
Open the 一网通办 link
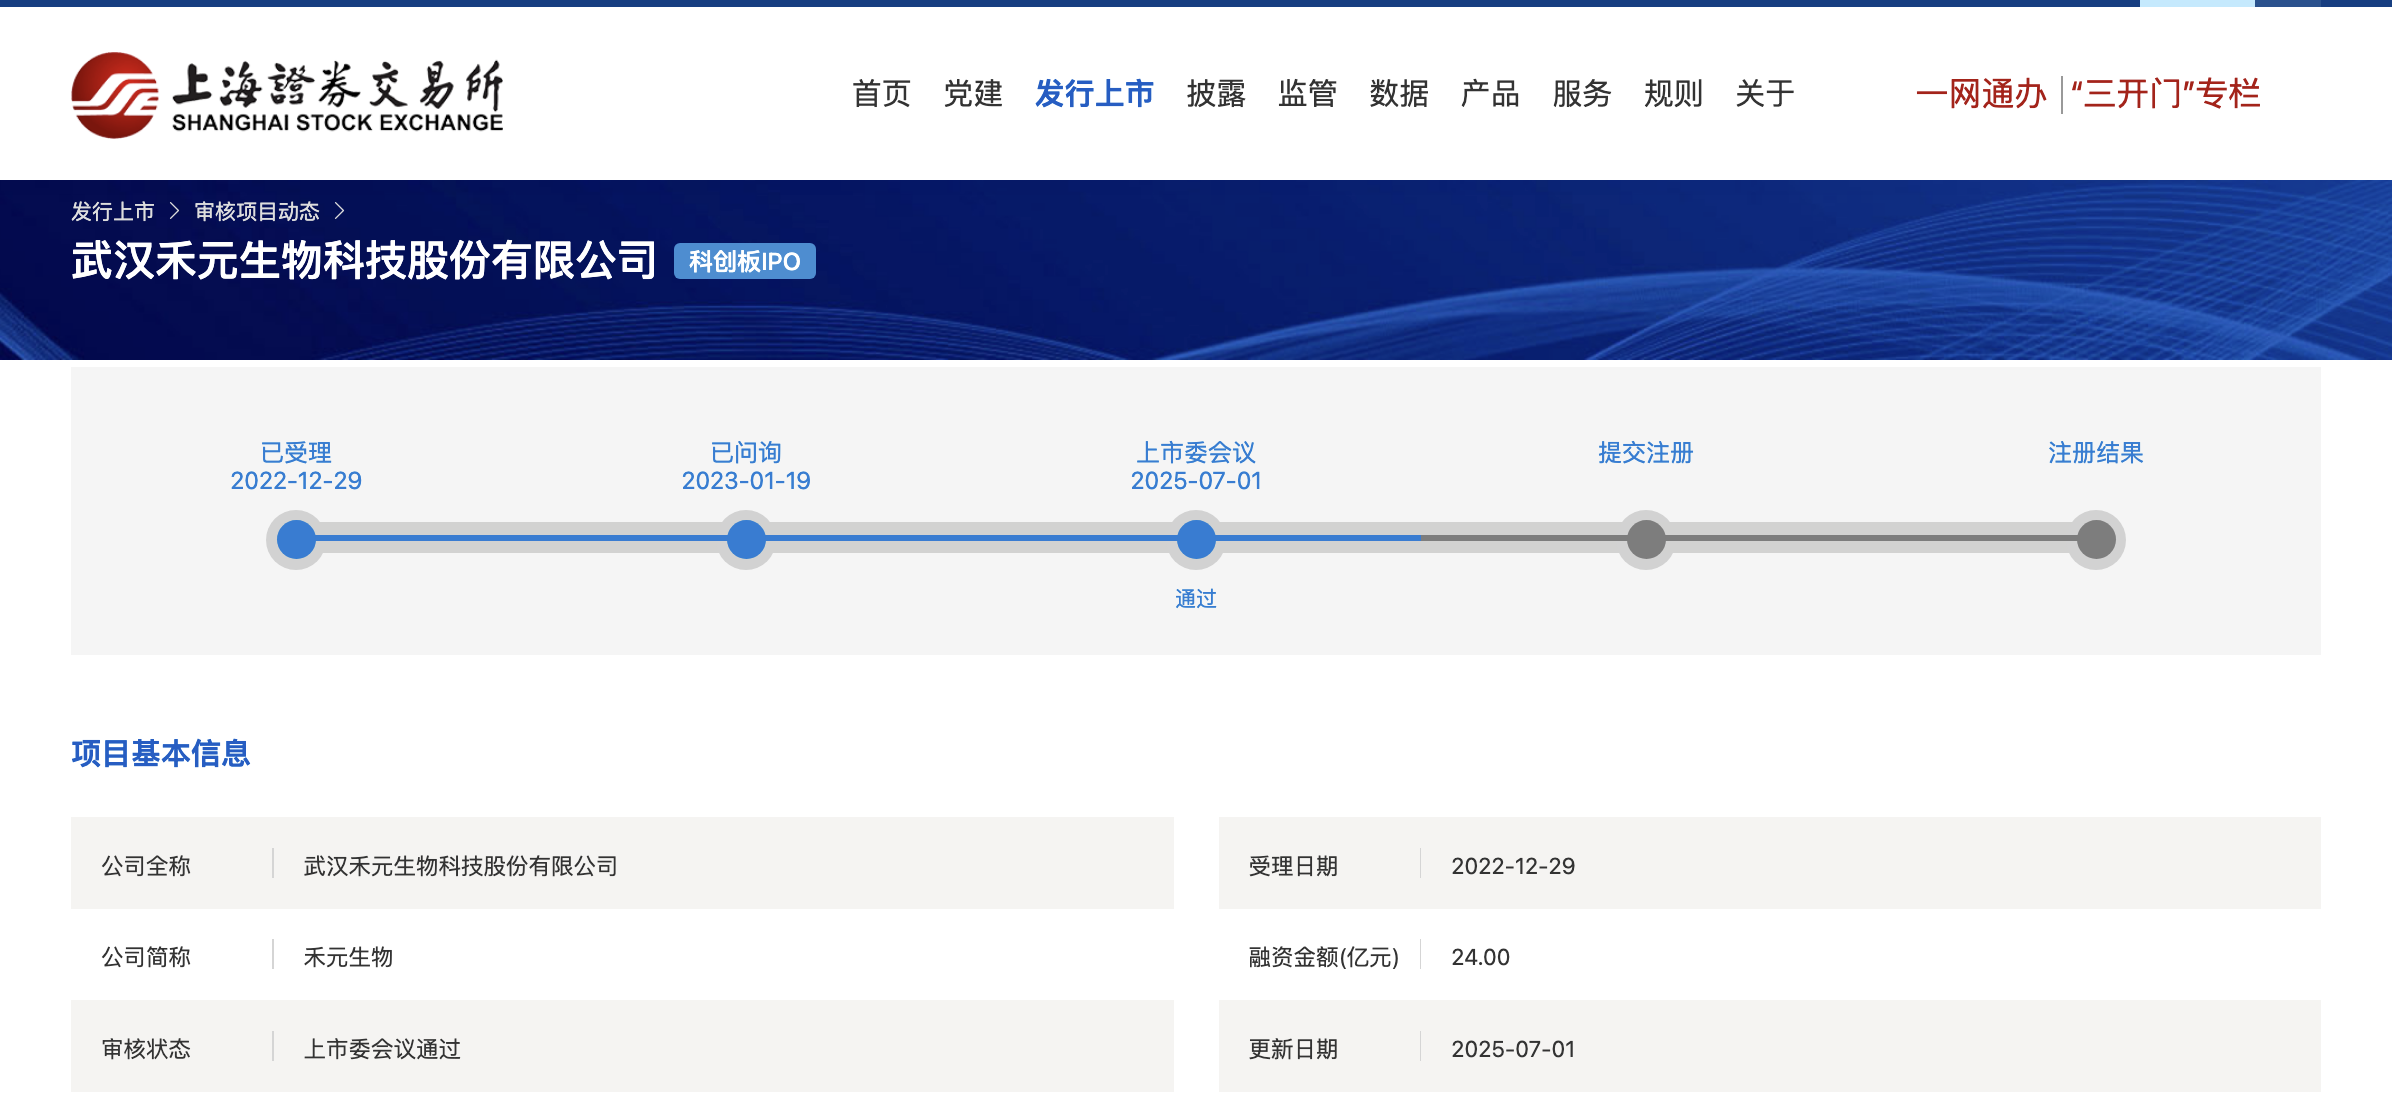tap(1981, 94)
